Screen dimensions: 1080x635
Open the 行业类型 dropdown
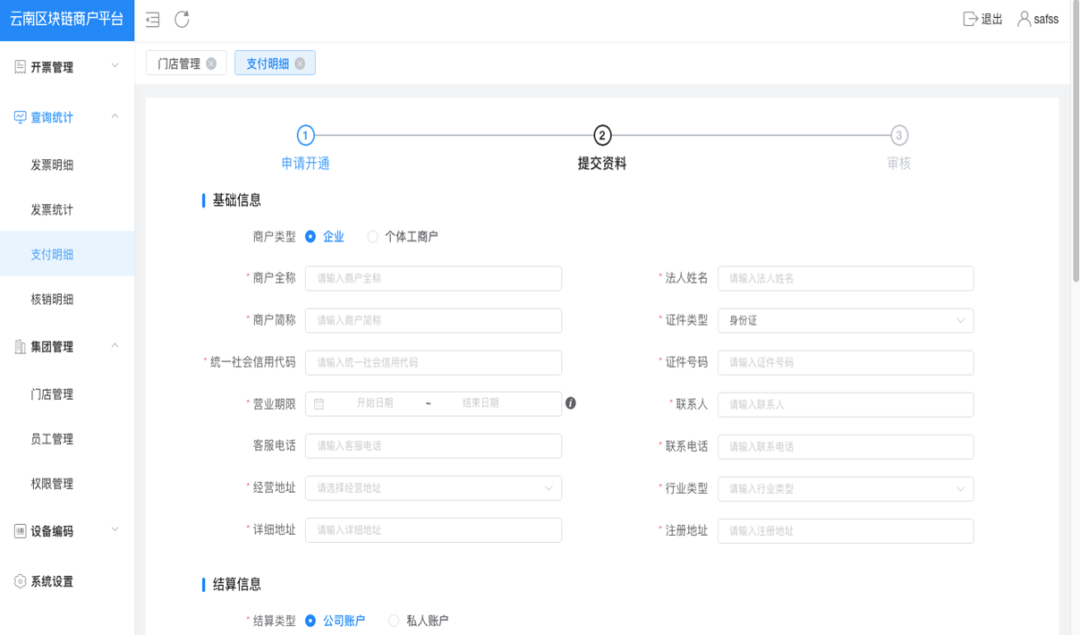(845, 488)
